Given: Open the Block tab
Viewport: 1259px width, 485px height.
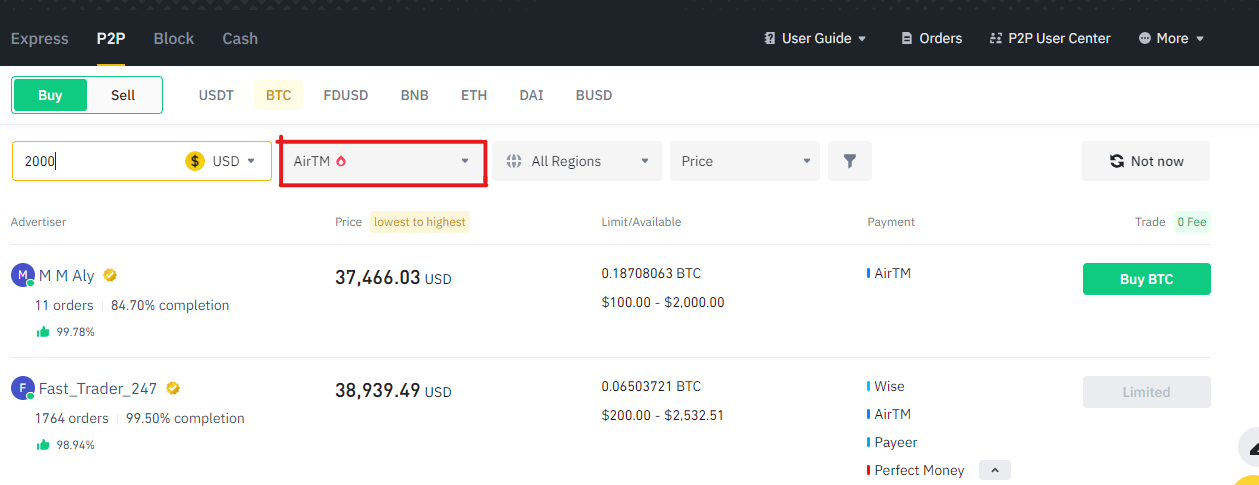Looking at the screenshot, I should pyautogui.click(x=174, y=38).
